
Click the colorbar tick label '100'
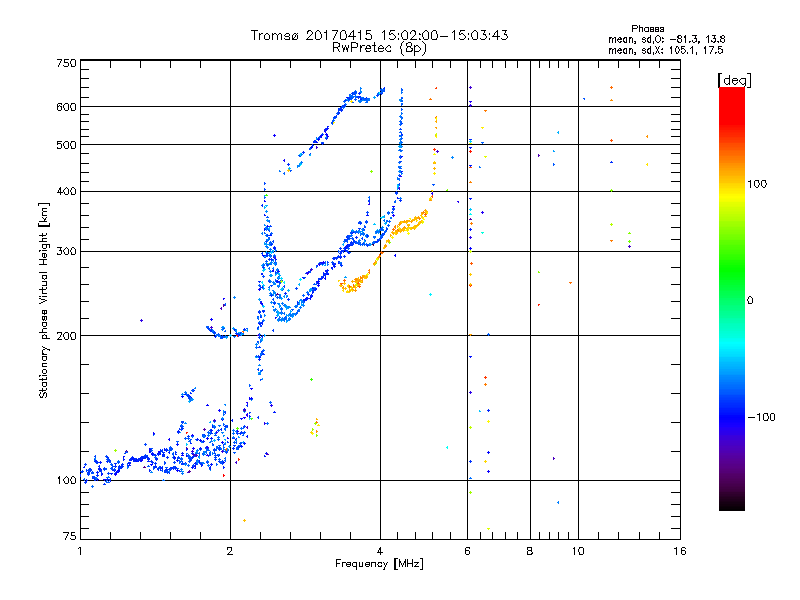point(757,184)
